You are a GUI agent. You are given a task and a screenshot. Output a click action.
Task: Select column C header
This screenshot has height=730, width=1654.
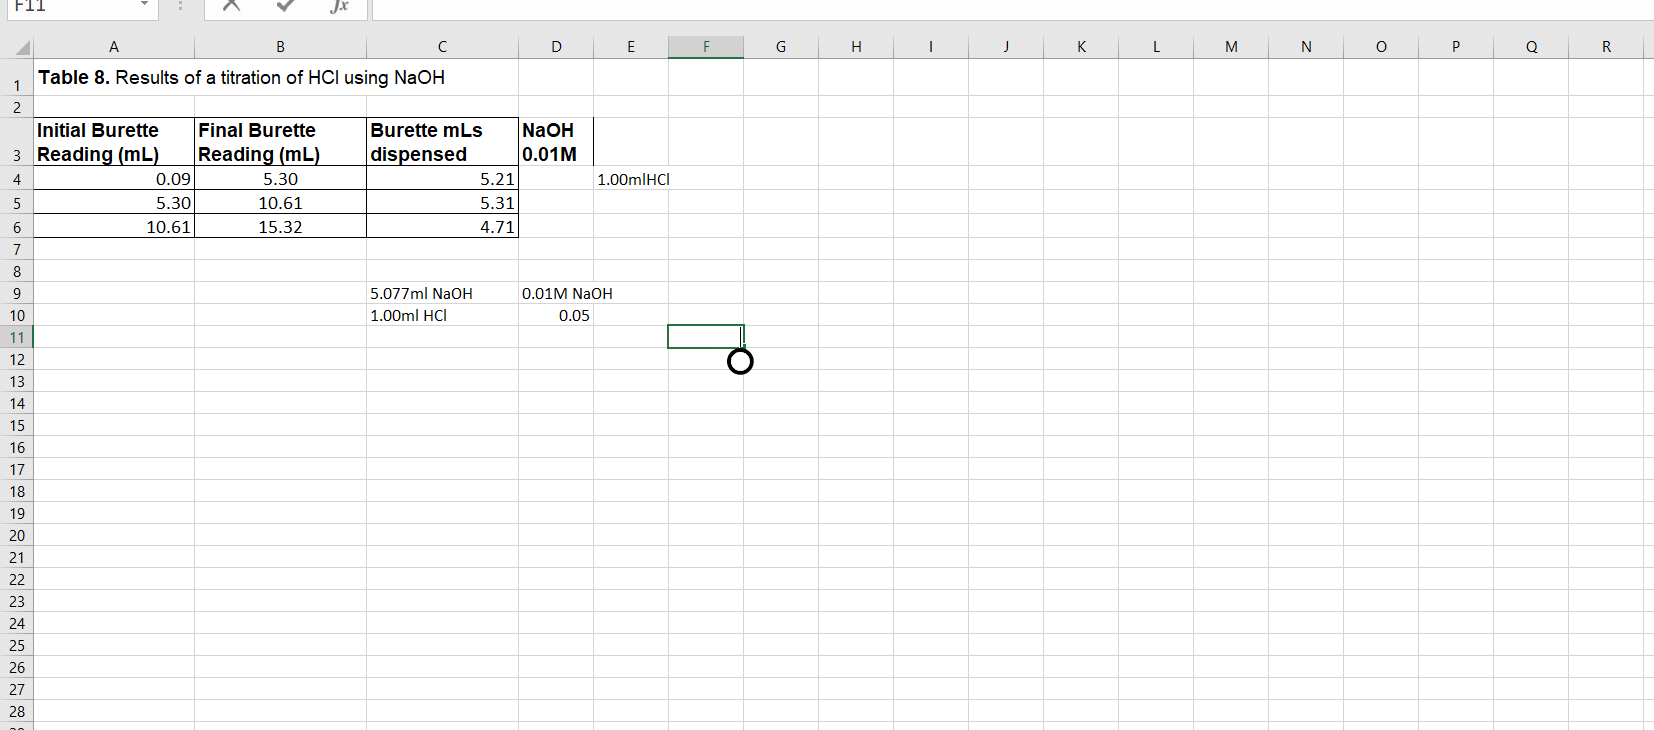click(x=442, y=47)
